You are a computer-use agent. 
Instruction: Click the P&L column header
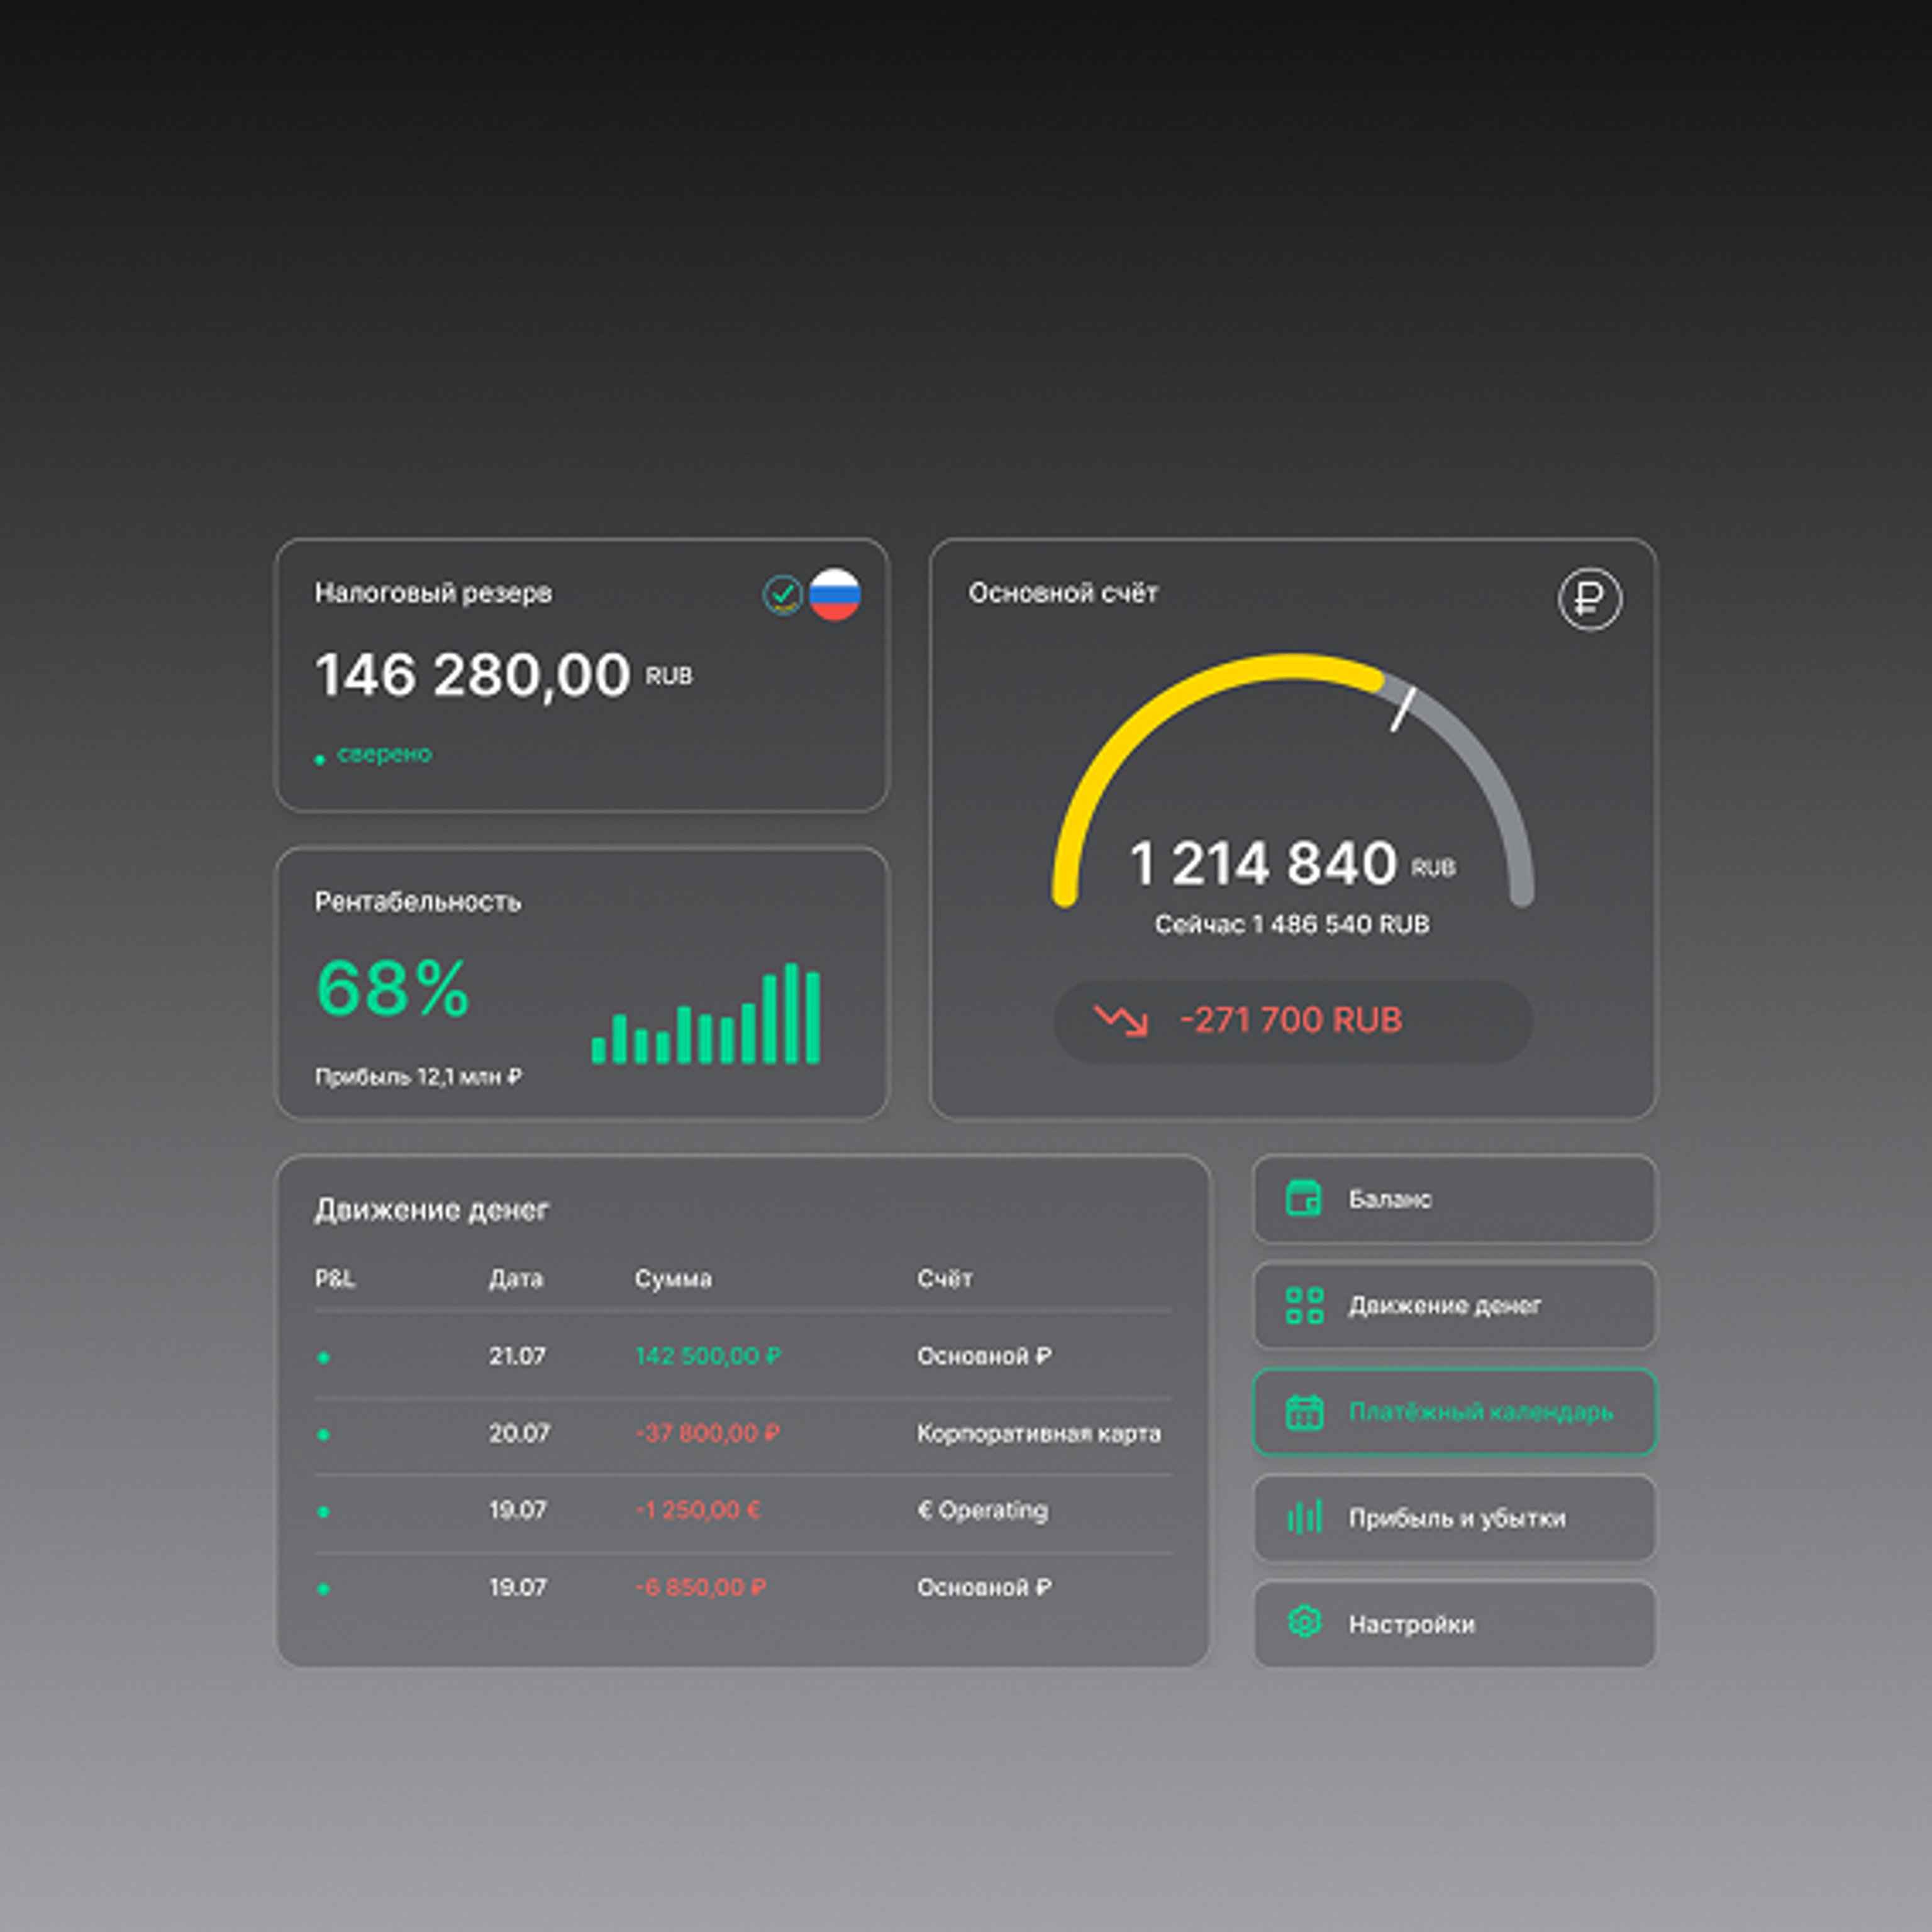[335, 1279]
